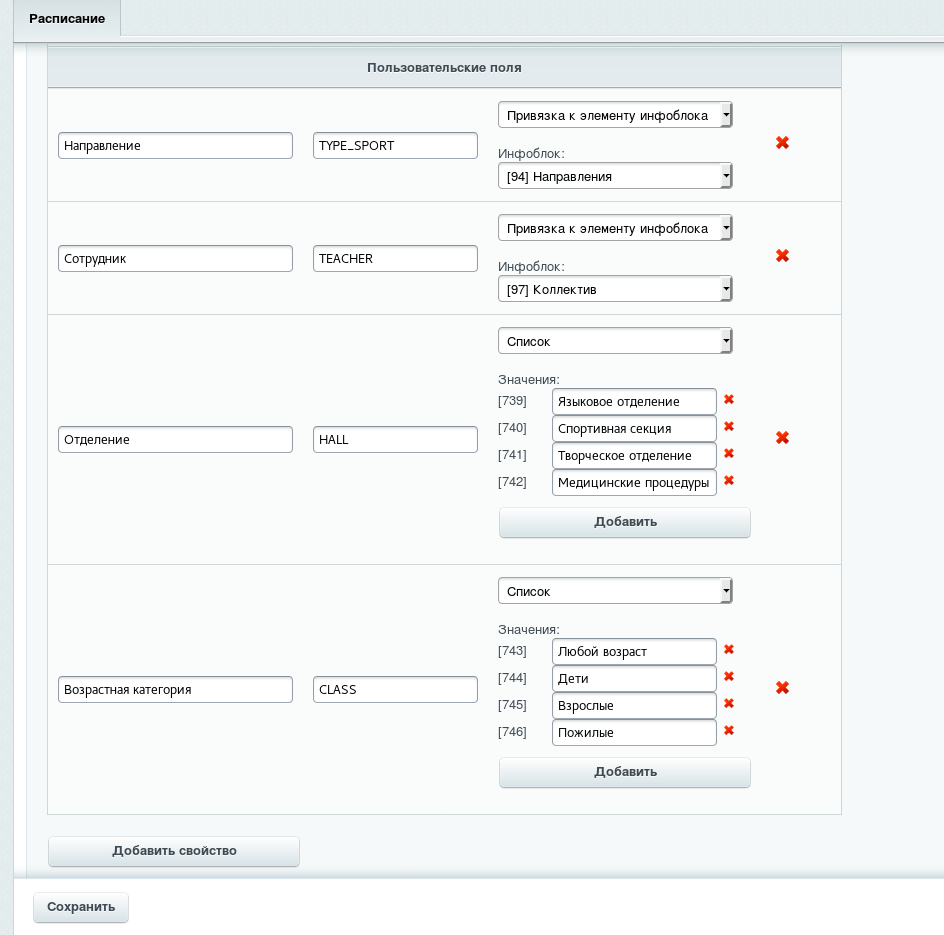Screen dimensions: 944x935
Task: Open the type dropdown for Направление property
Action: click(615, 115)
